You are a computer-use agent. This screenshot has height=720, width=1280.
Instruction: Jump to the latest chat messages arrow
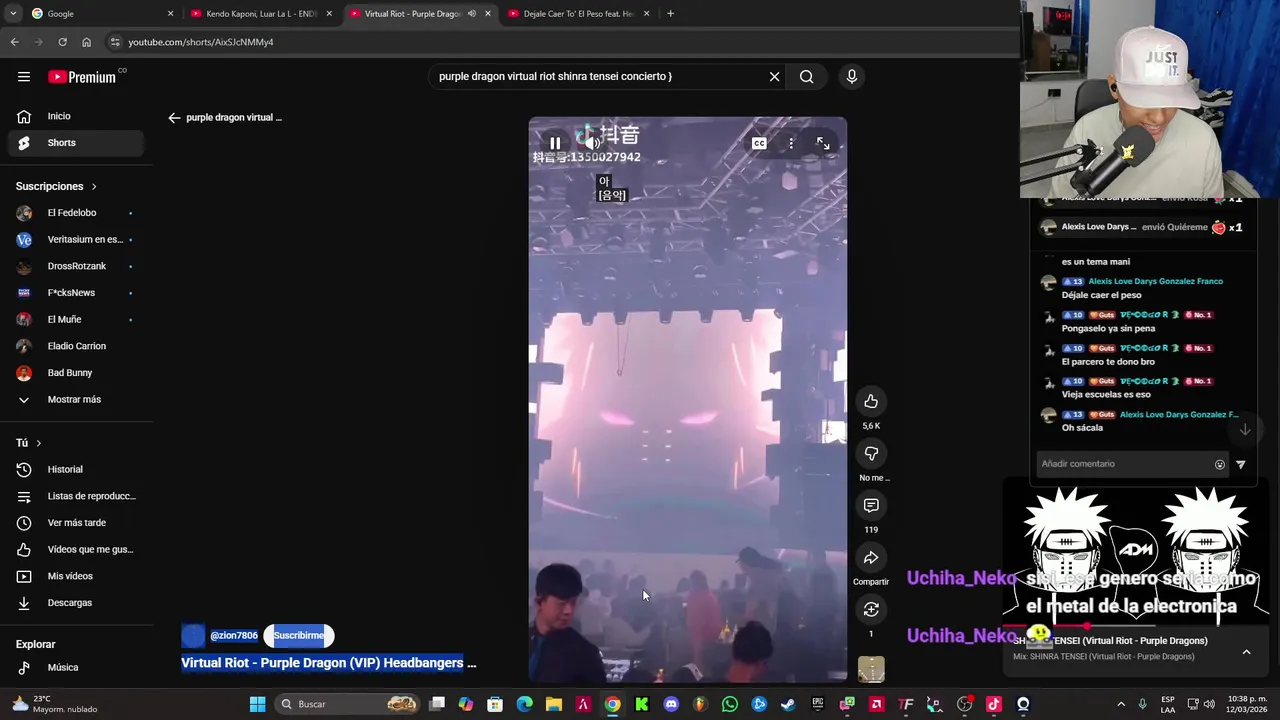pos(1245,430)
